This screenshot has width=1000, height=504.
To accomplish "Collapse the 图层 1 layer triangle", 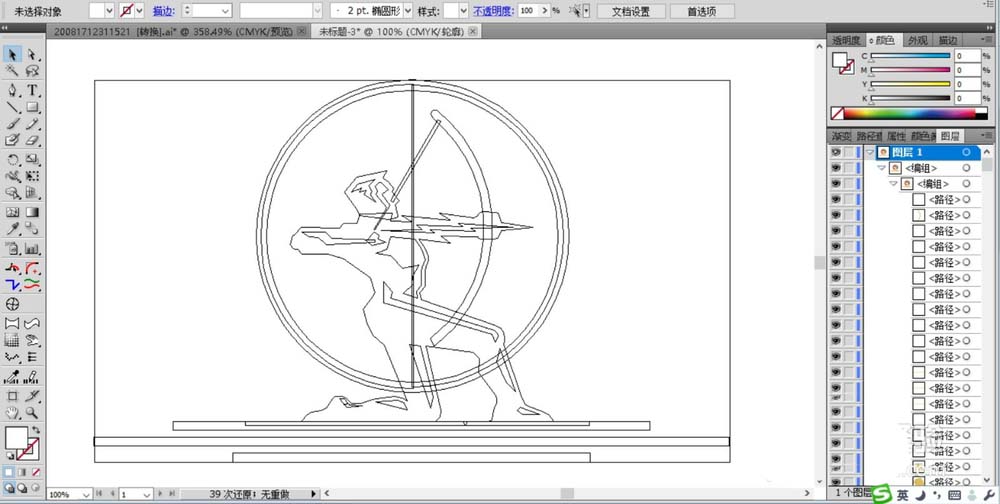I will tap(870, 152).
